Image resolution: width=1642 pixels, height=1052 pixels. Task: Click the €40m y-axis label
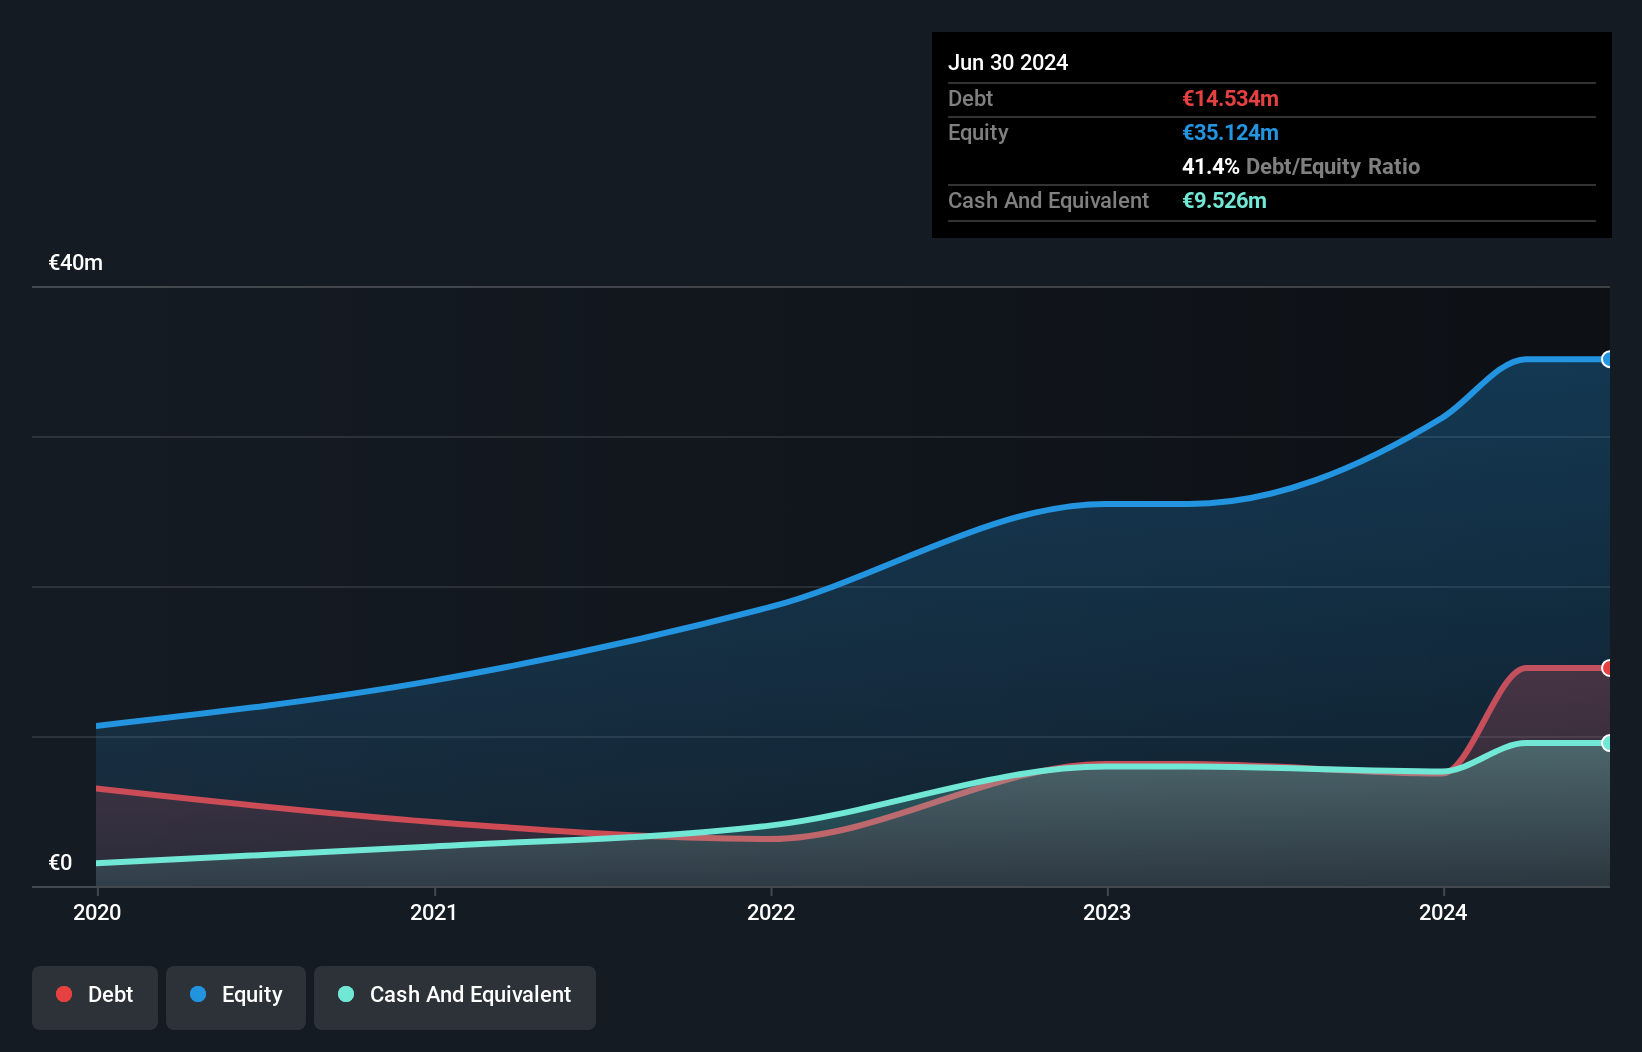pyautogui.click(x=76, y=263)
